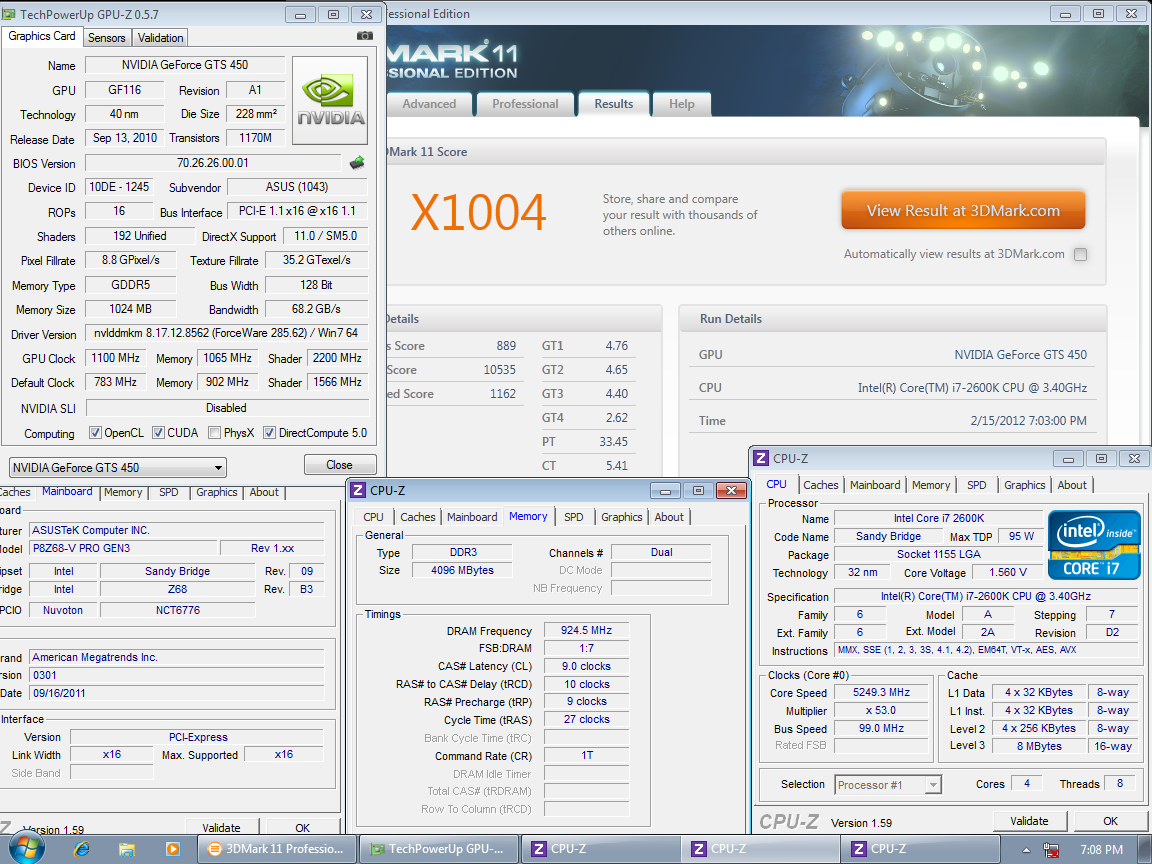The width and height of the screenshot is (1152, 864).
Task: Click the Physics score 10535 value
Action: (x=500, y=370)
